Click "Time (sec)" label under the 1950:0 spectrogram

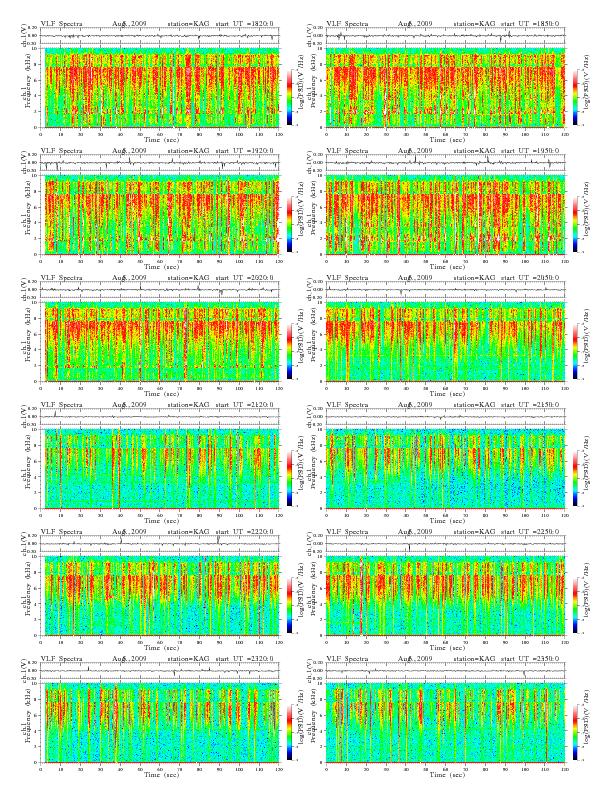447,267
